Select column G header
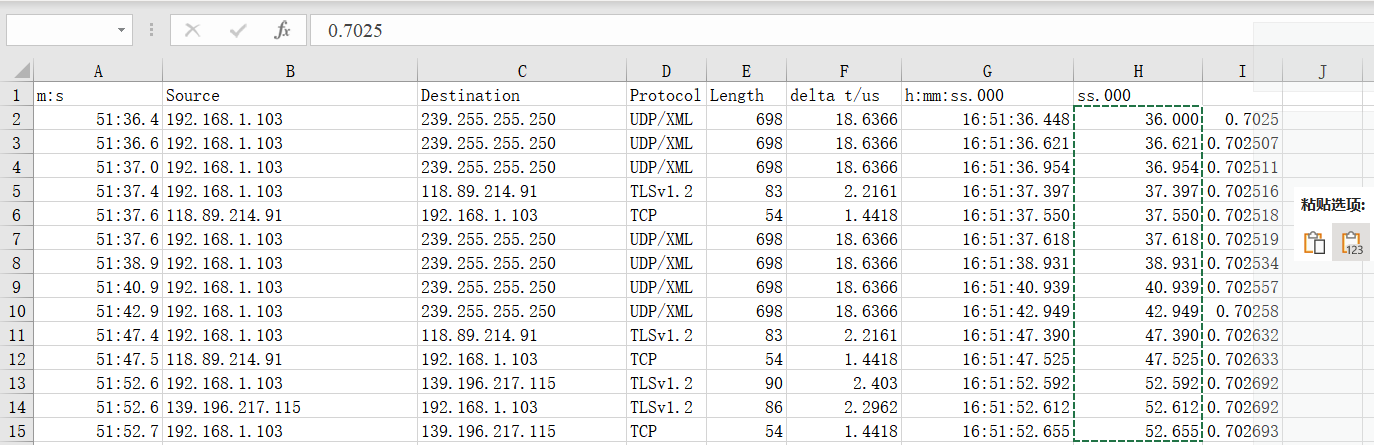 (988, 71)
